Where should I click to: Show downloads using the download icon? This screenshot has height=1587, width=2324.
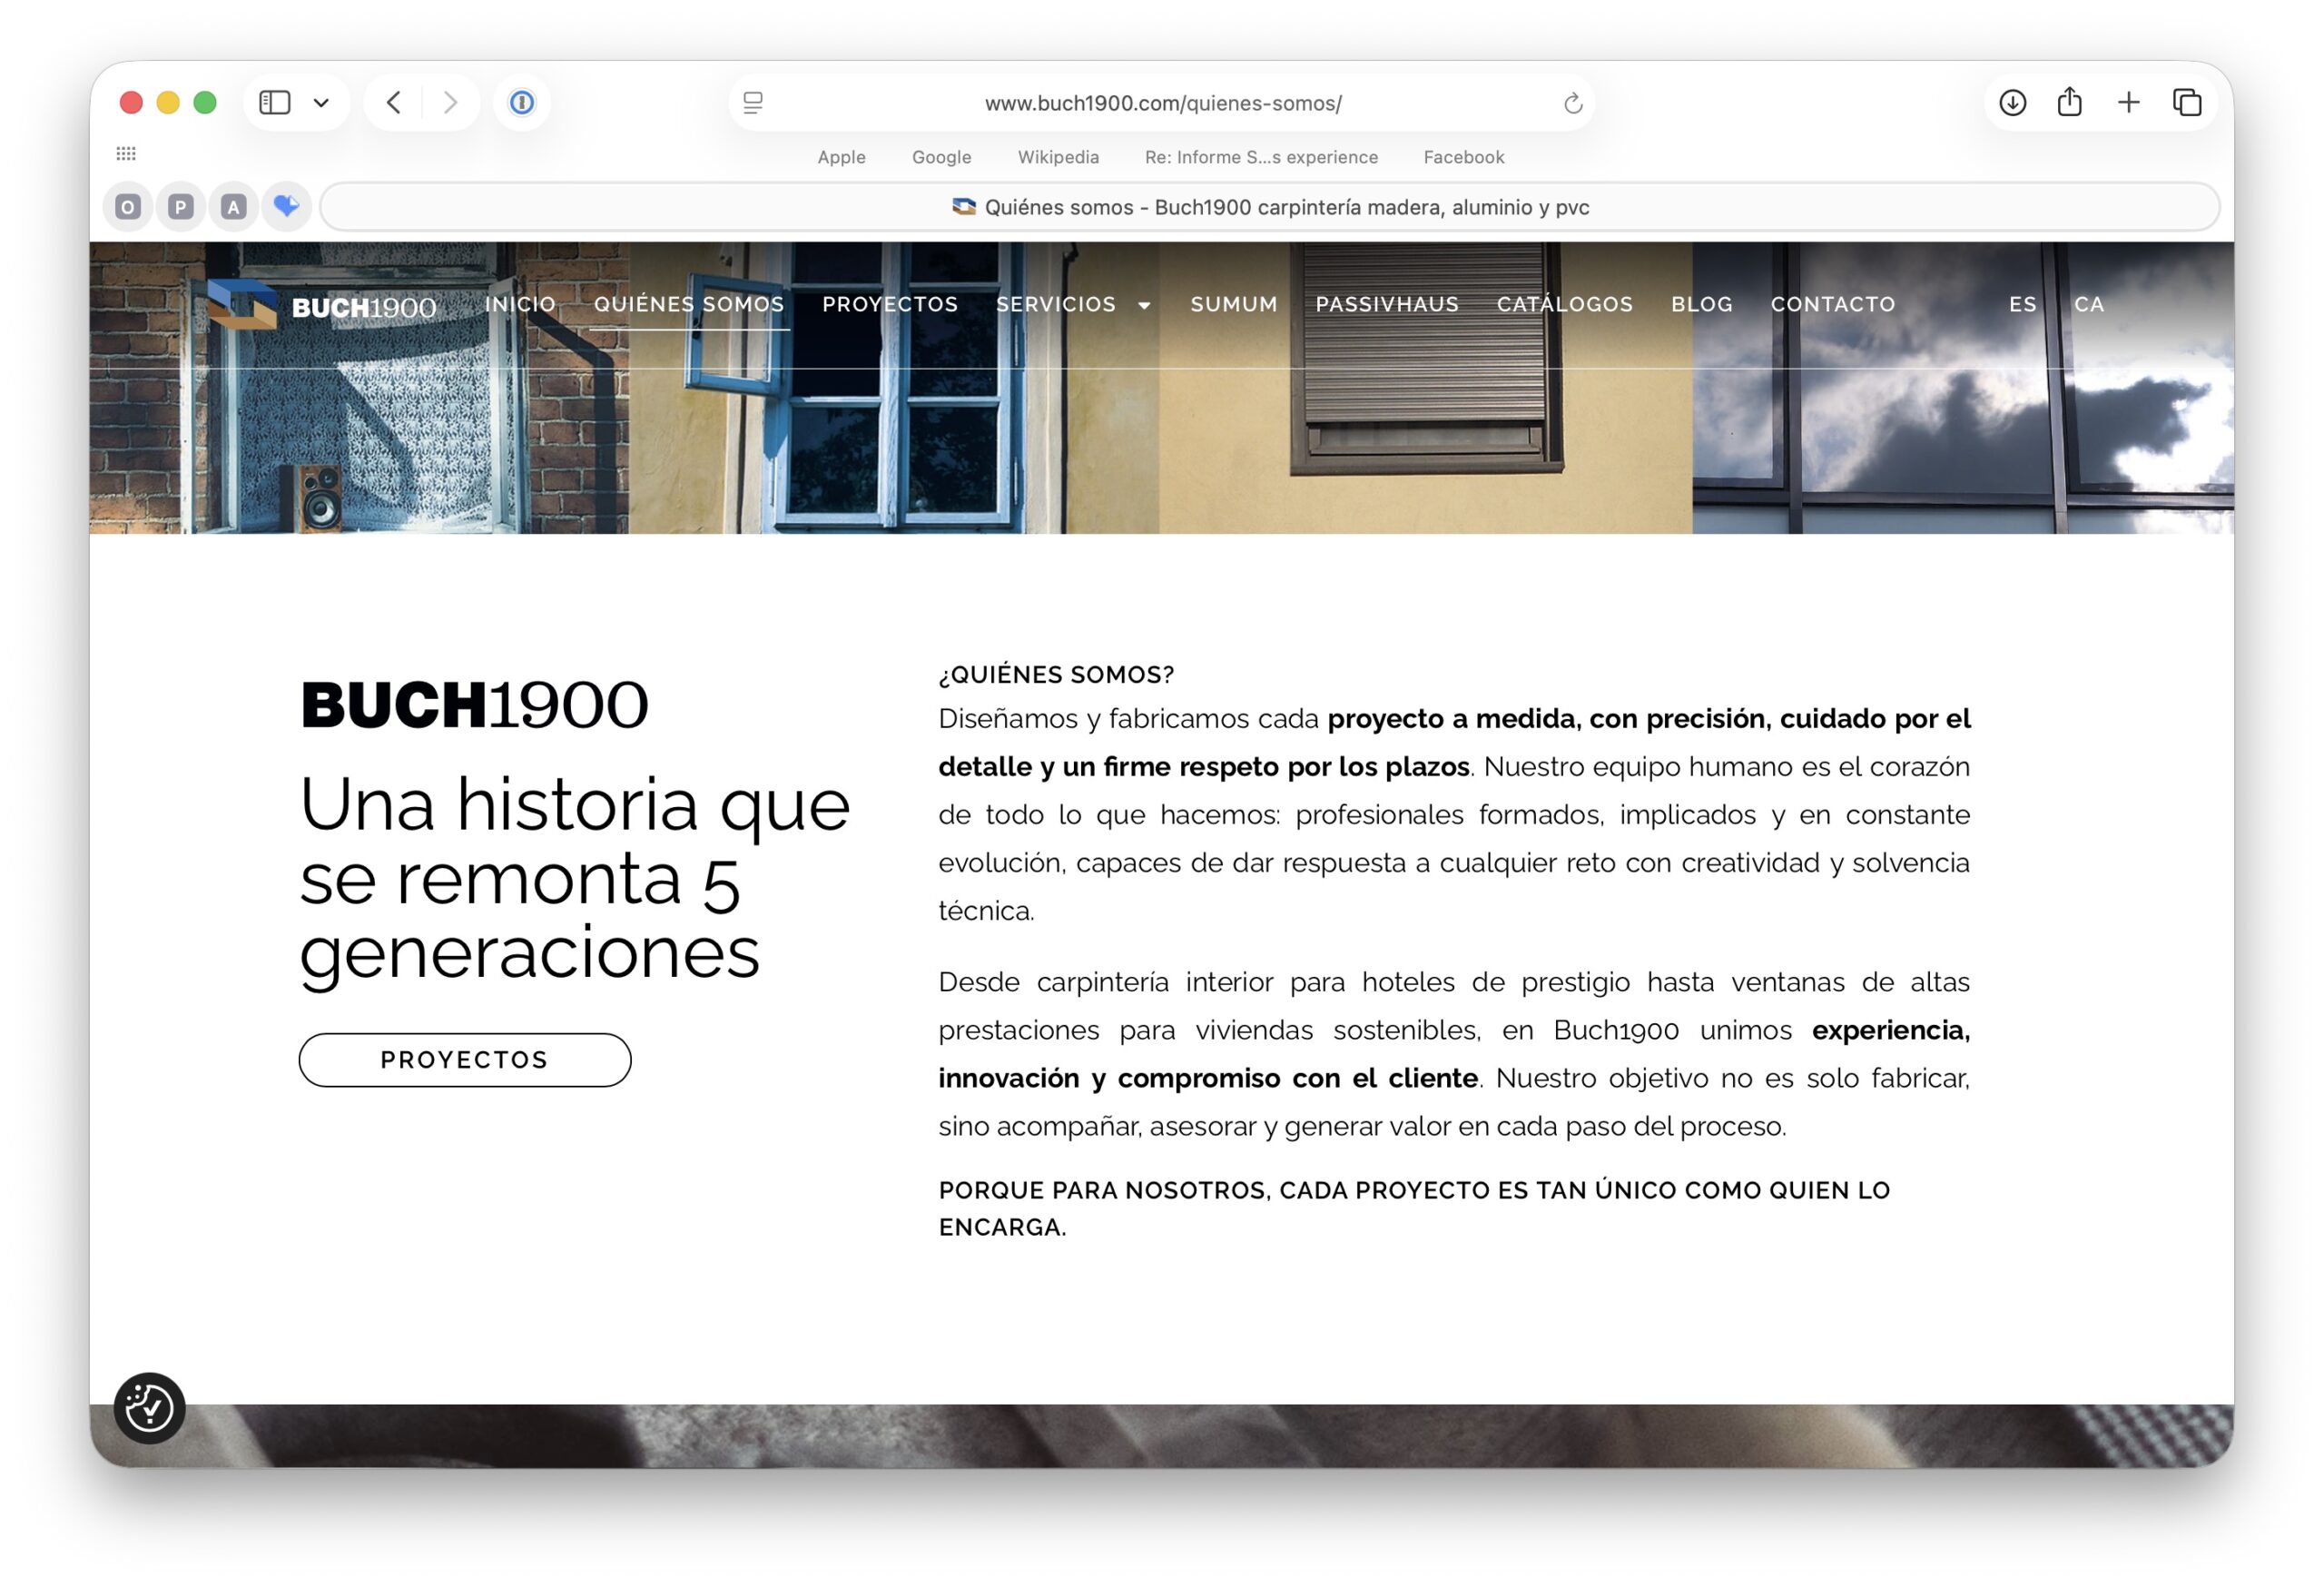(x=2012, y=102)
